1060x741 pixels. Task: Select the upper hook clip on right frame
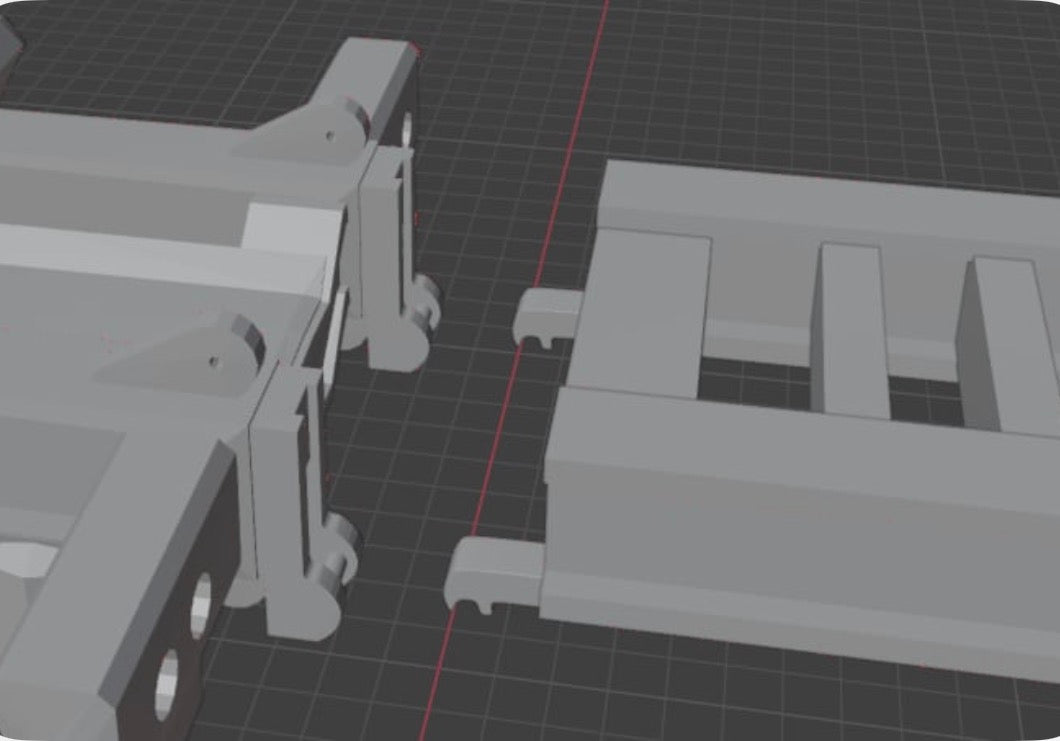click(x=548, y=316)
